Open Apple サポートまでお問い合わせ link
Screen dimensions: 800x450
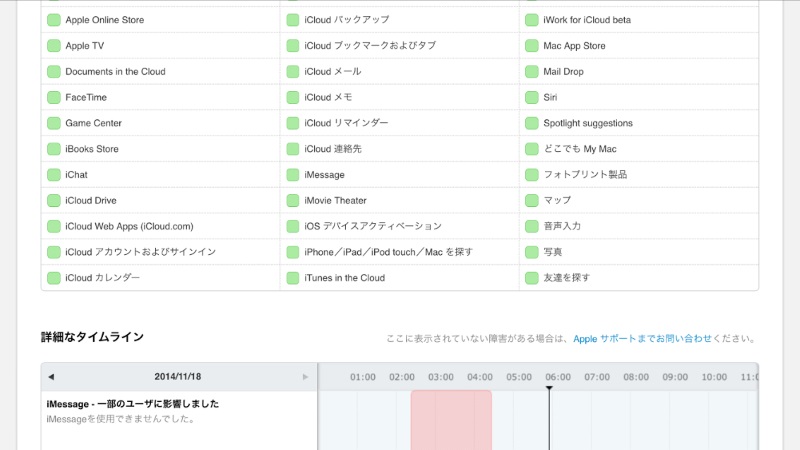[642, 339]
